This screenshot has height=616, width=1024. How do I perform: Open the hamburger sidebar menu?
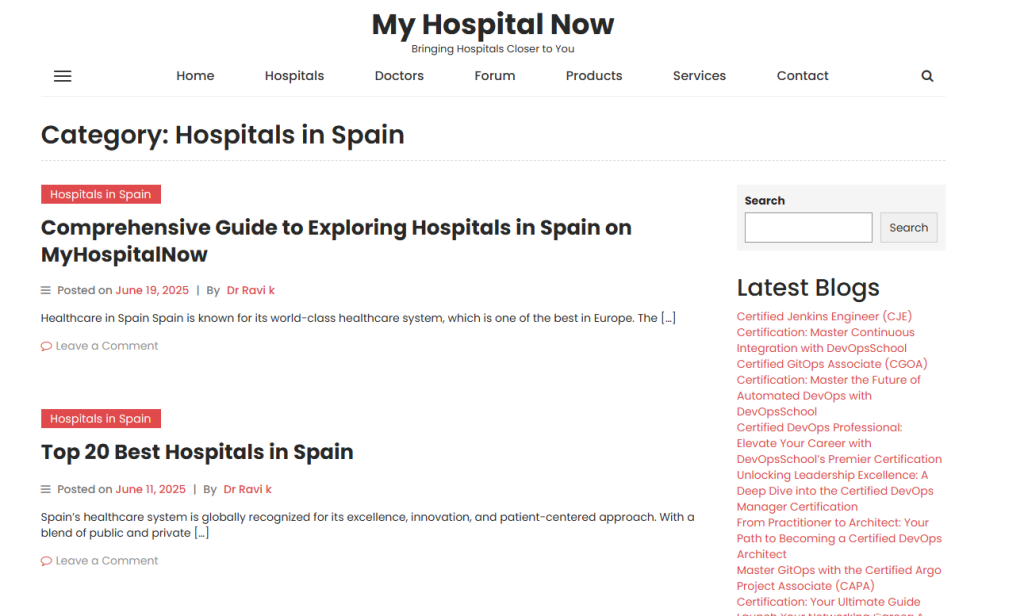(63, 76)
